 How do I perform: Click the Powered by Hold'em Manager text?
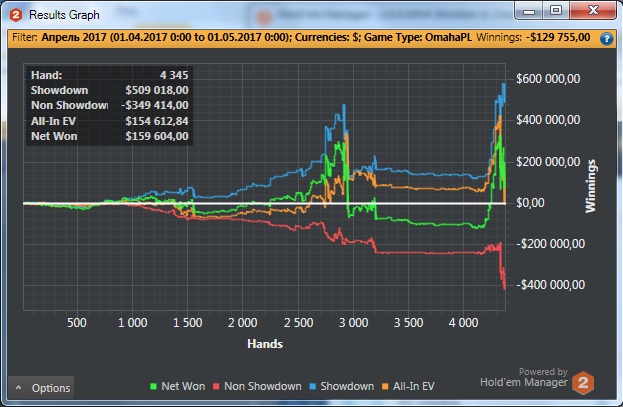click(x=524, y=378)
